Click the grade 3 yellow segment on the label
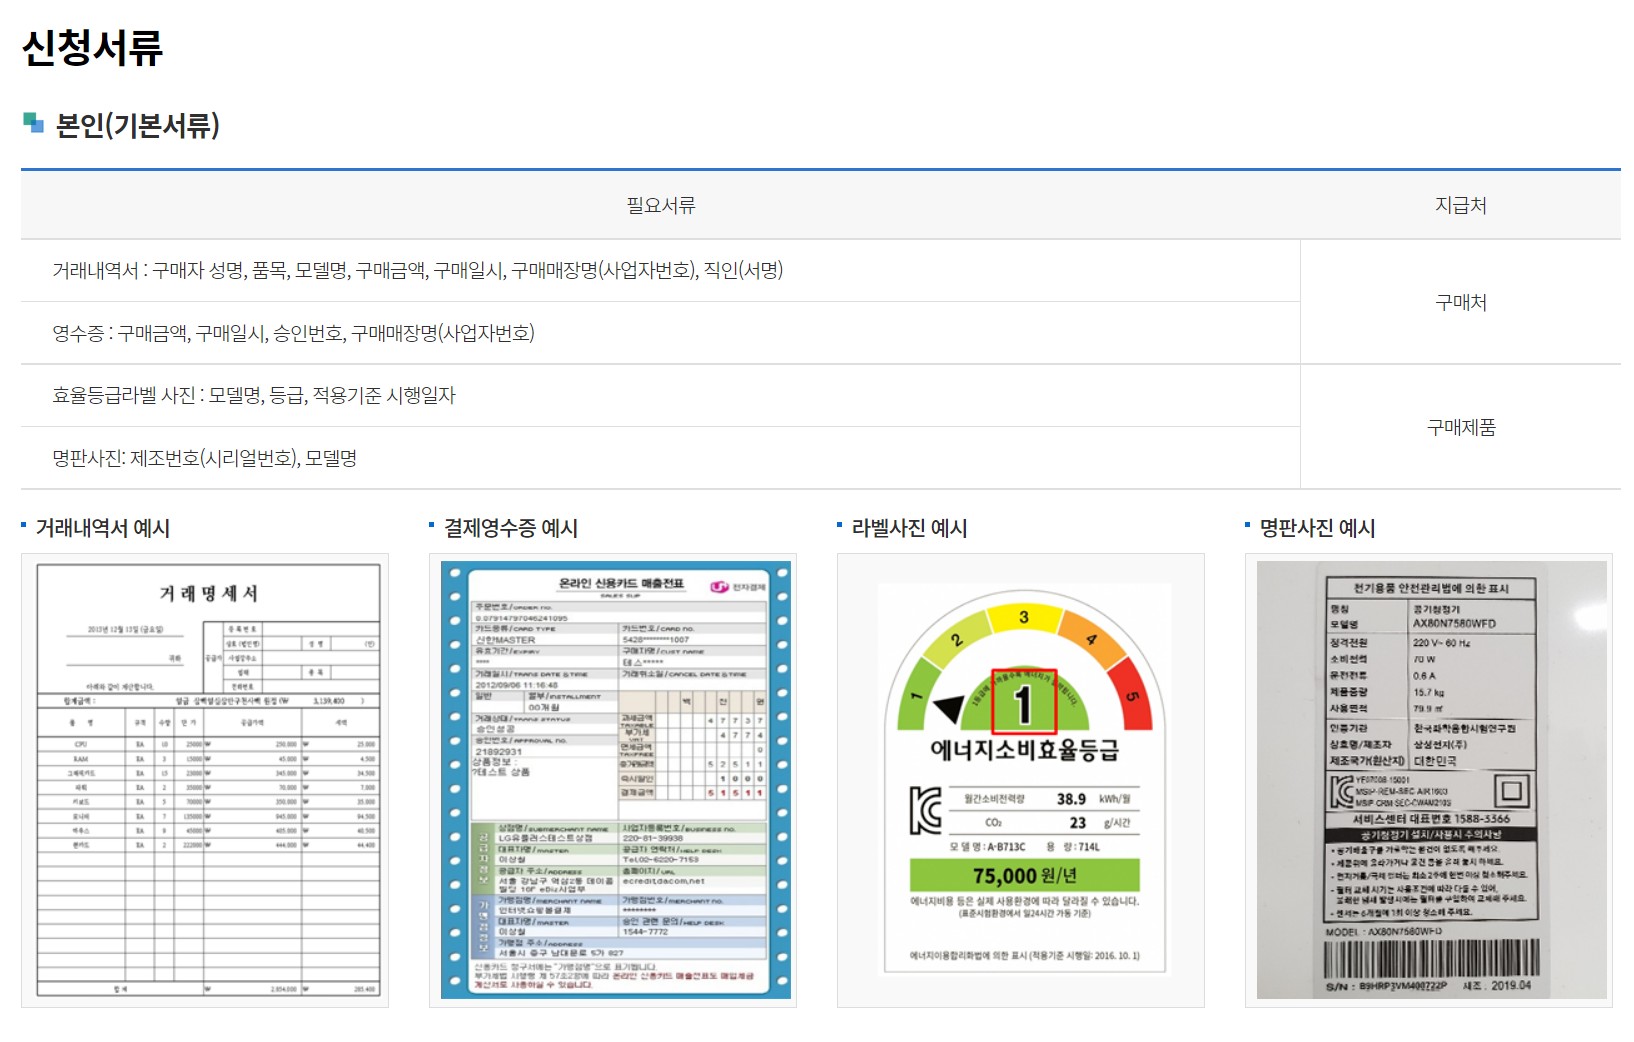The width and height of the screenshot is (1634, 1042). [1023, 618]
